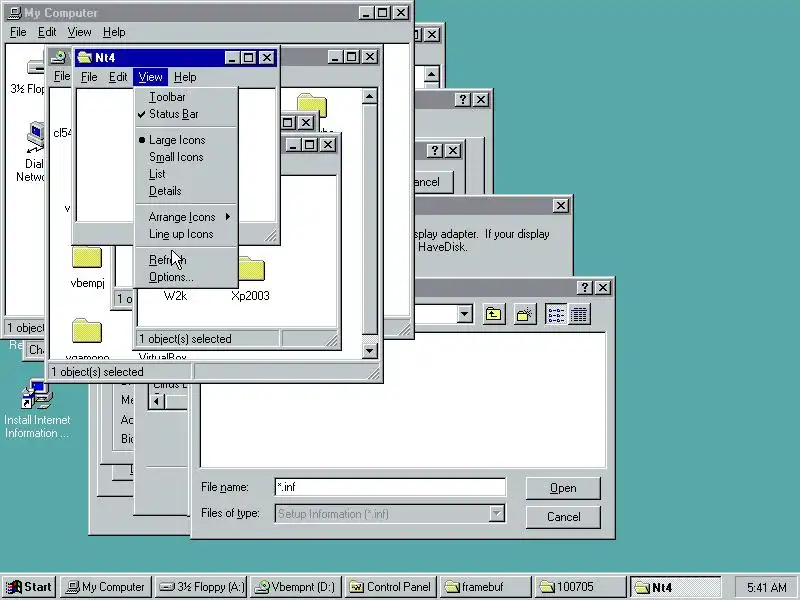Image resolution: width=800 pixels, height=600 pixels.
Task: Open the Nt4 window Help menu
Action: (x=185, y=77)
